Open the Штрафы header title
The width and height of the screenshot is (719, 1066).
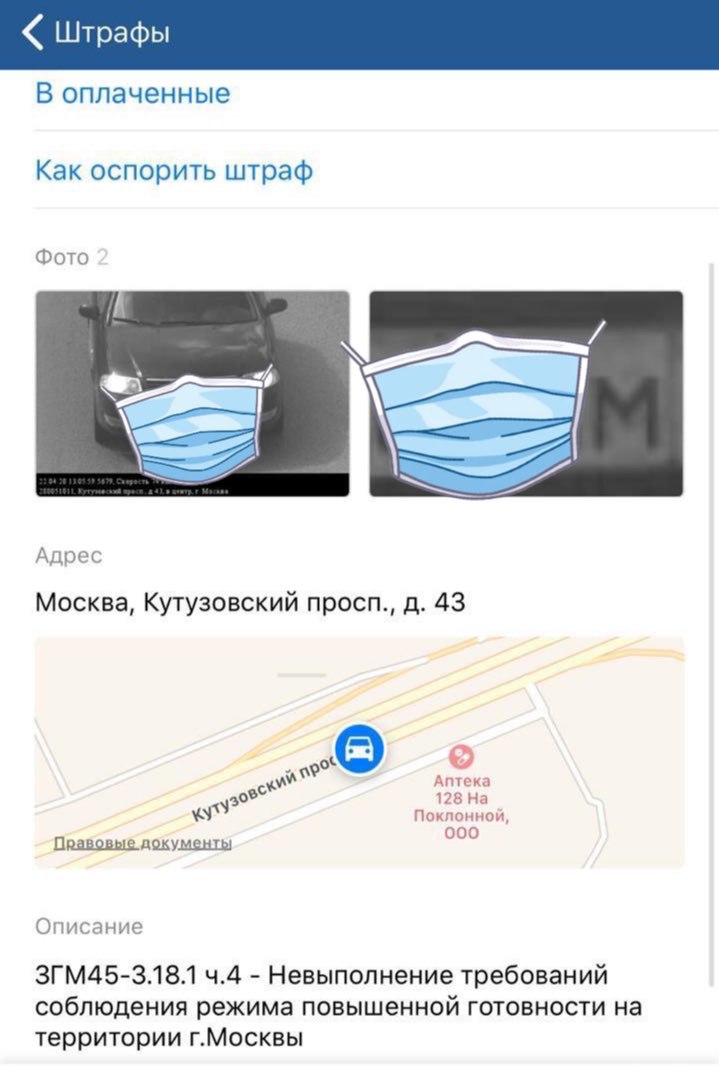pos(112,33)
